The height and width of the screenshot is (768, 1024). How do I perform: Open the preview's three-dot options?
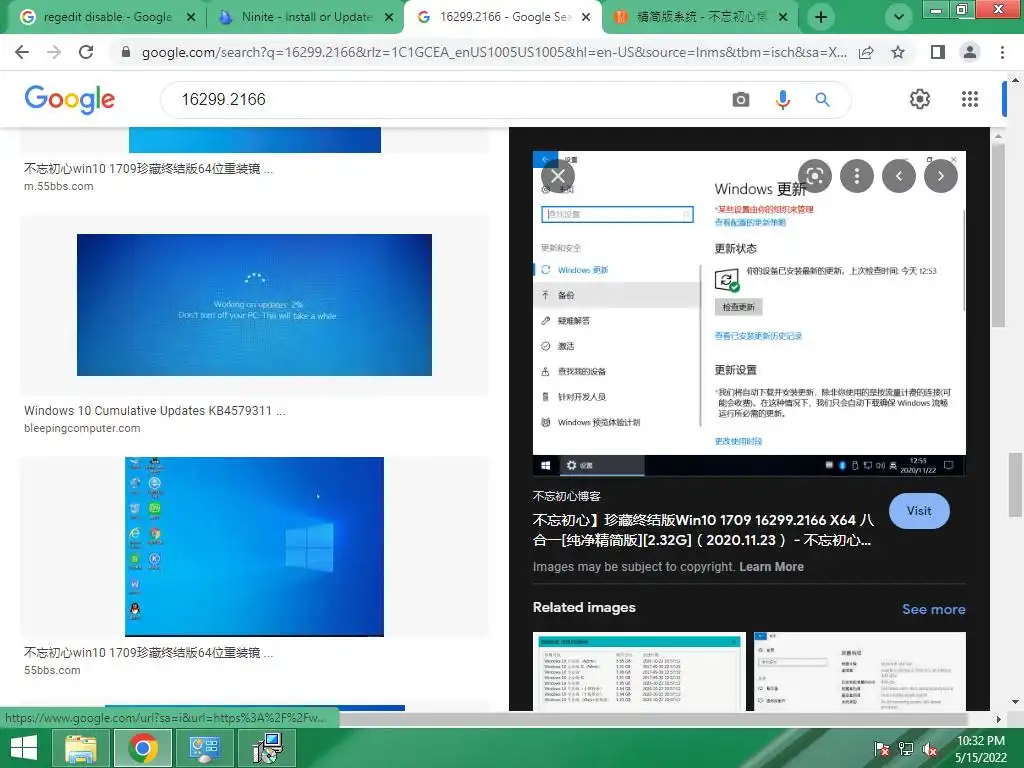pos(857,176)
